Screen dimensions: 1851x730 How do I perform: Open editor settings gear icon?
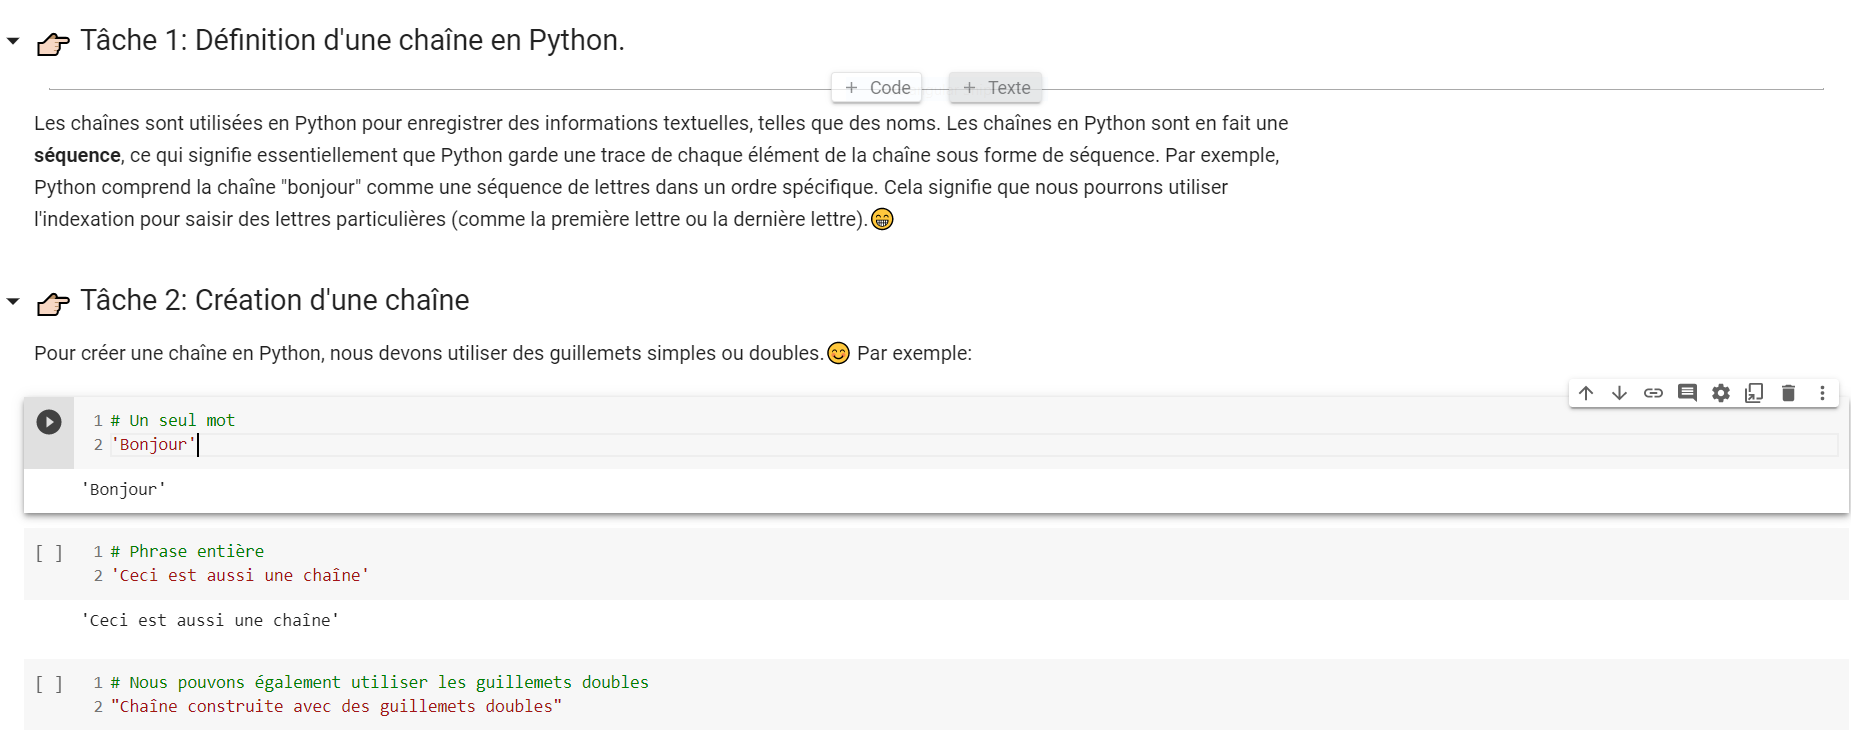click(x=1721, y=393)
